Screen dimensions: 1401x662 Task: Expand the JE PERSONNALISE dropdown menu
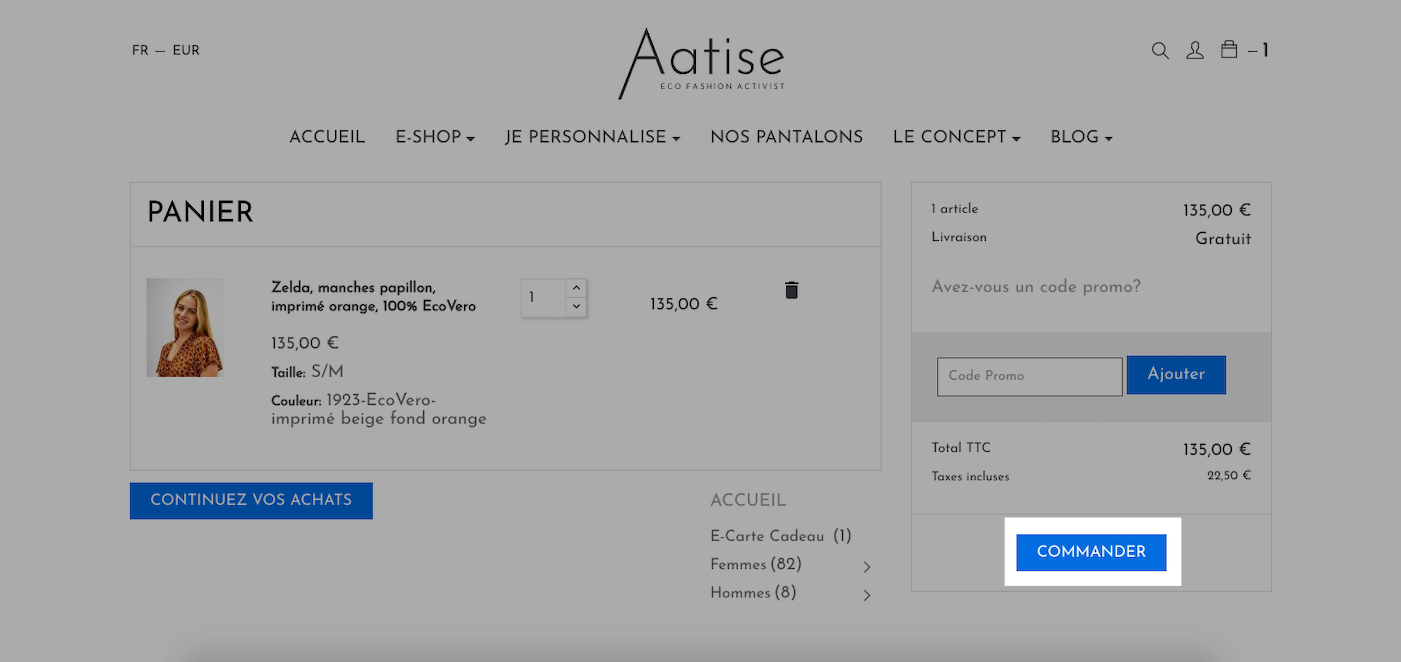click(593, 137)
